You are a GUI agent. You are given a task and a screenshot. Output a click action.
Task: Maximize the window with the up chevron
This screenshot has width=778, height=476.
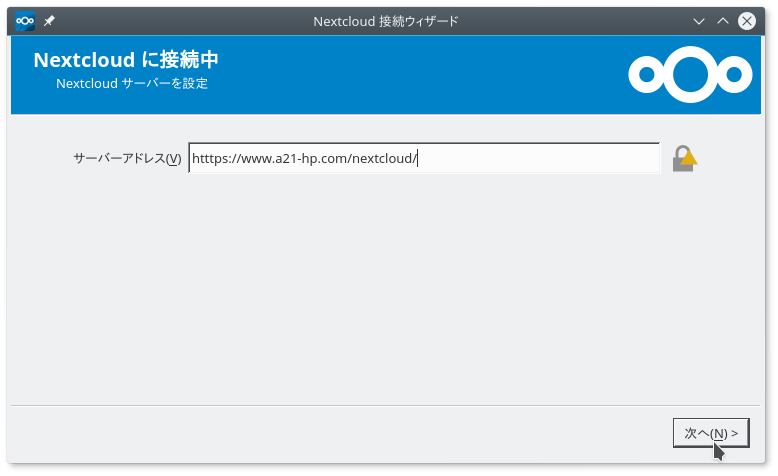(723, 21)
